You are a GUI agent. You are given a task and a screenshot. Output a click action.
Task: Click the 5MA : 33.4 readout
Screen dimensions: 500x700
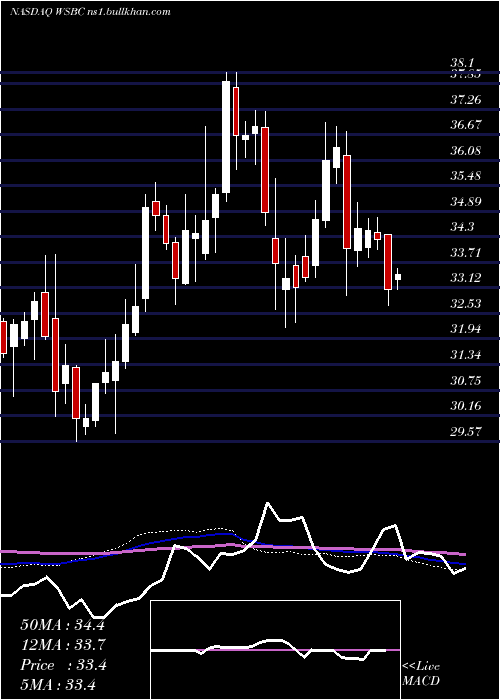58,684
